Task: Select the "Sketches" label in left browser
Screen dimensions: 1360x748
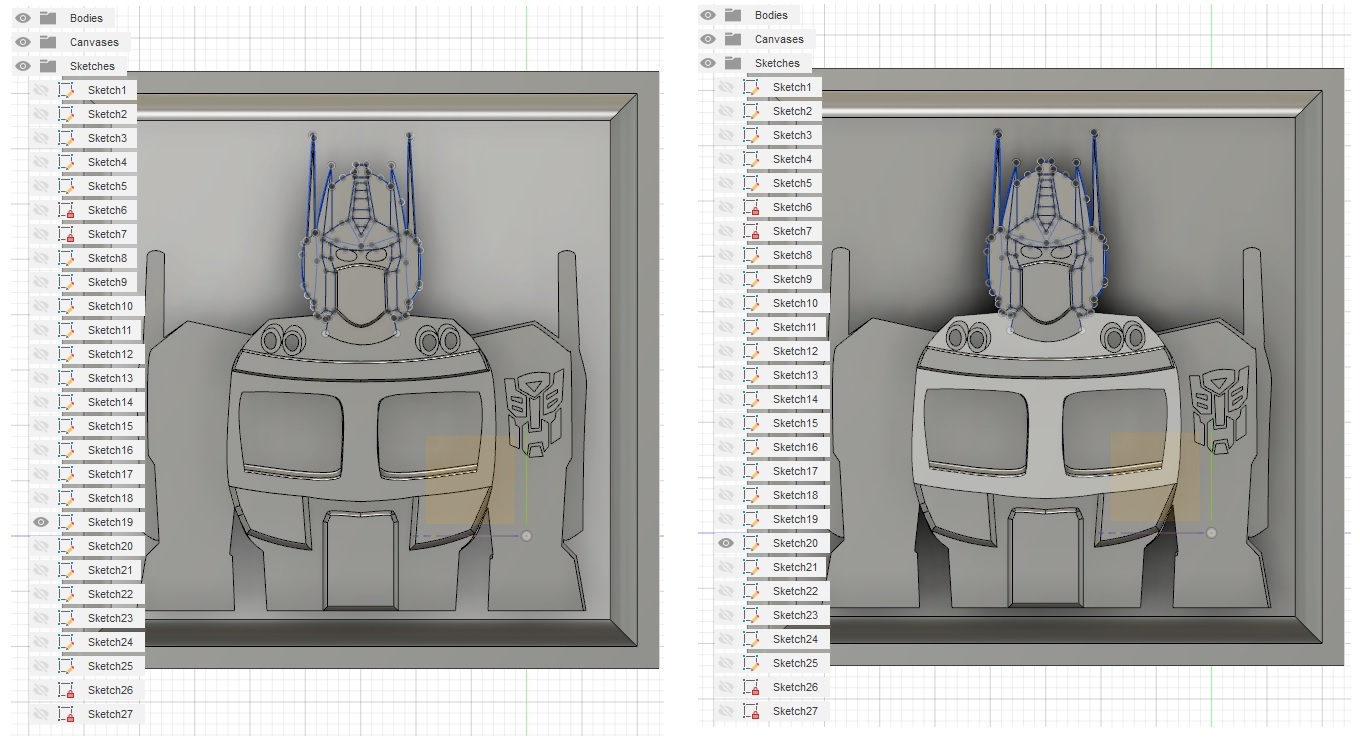Action: click(92, 66)
